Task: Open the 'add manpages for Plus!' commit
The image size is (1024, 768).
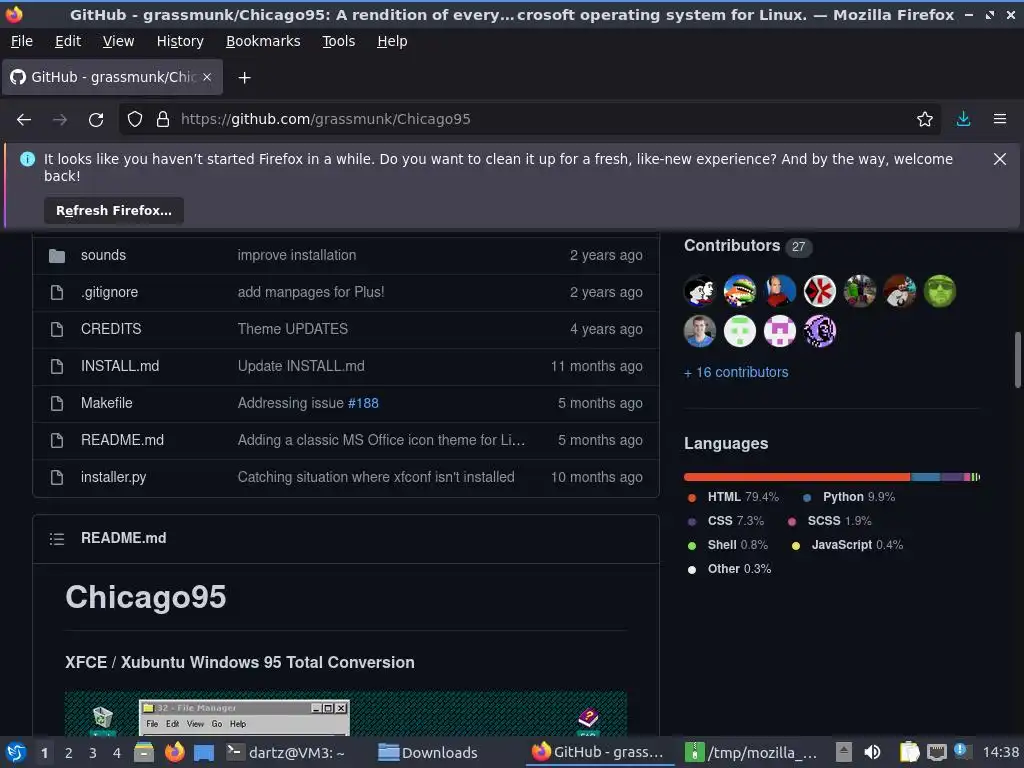Action: (x=311, y=292)
